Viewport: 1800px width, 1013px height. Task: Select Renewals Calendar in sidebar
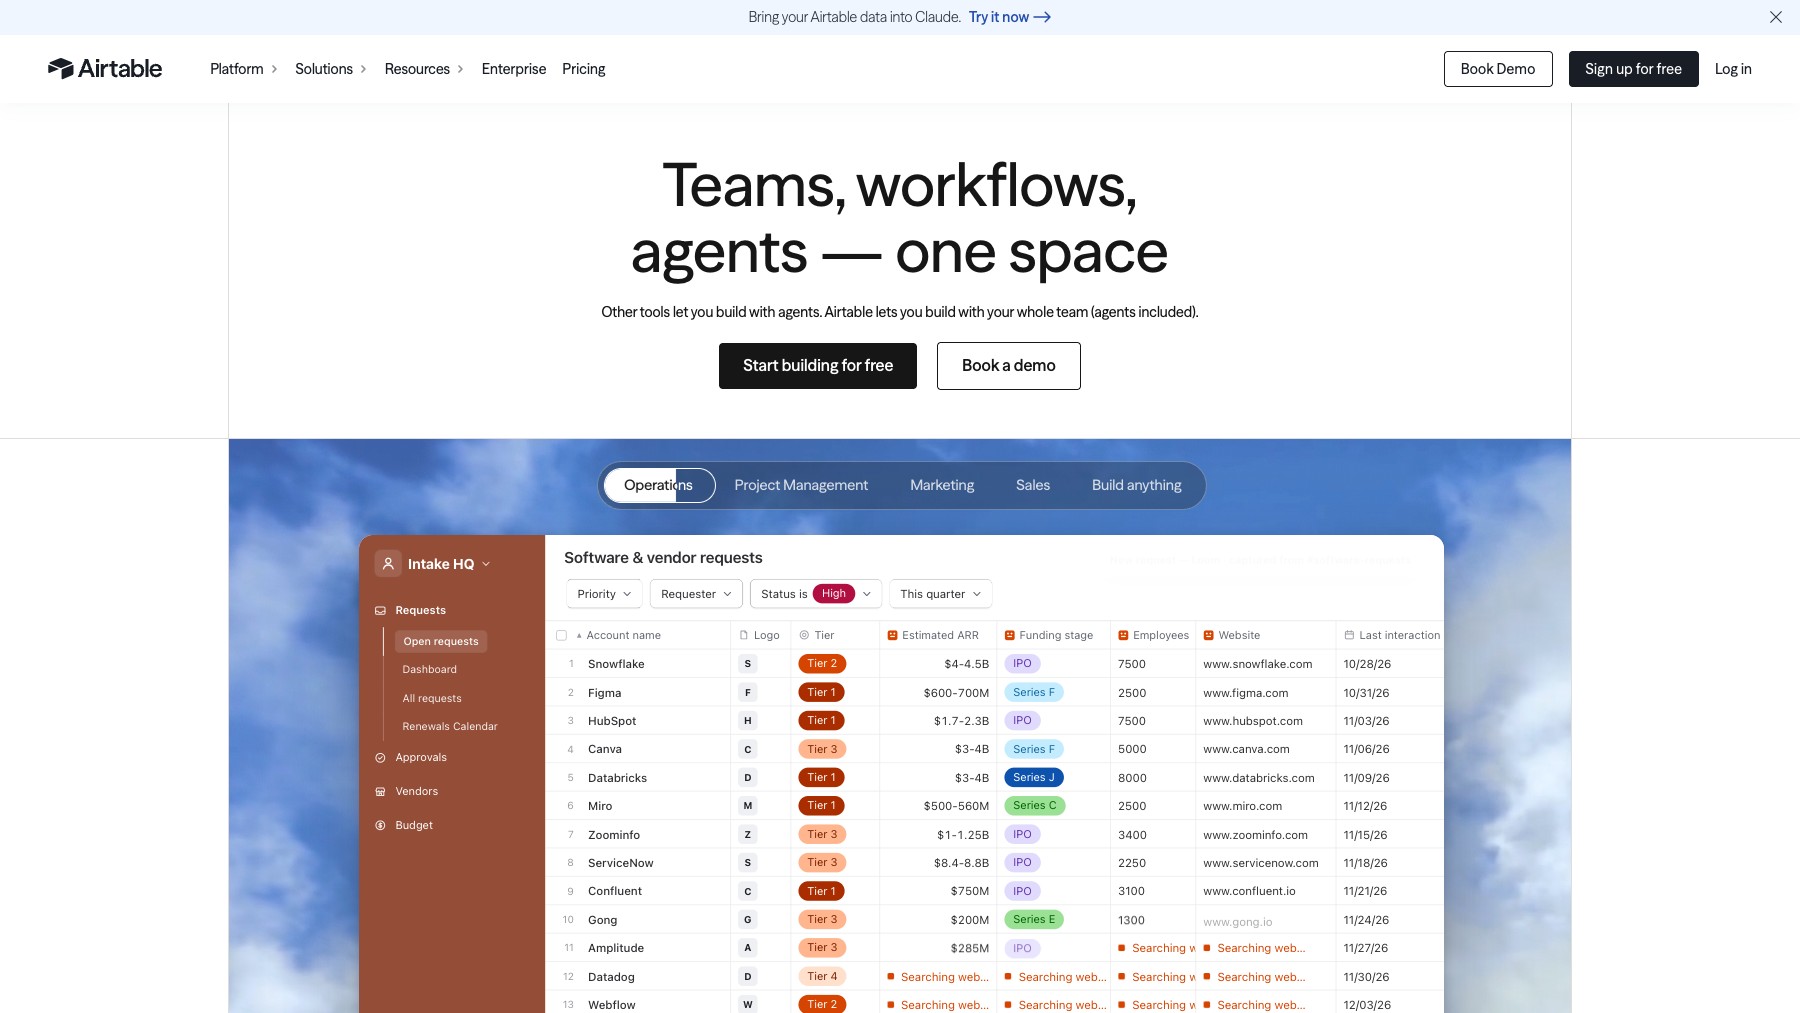tap(450, 727)
